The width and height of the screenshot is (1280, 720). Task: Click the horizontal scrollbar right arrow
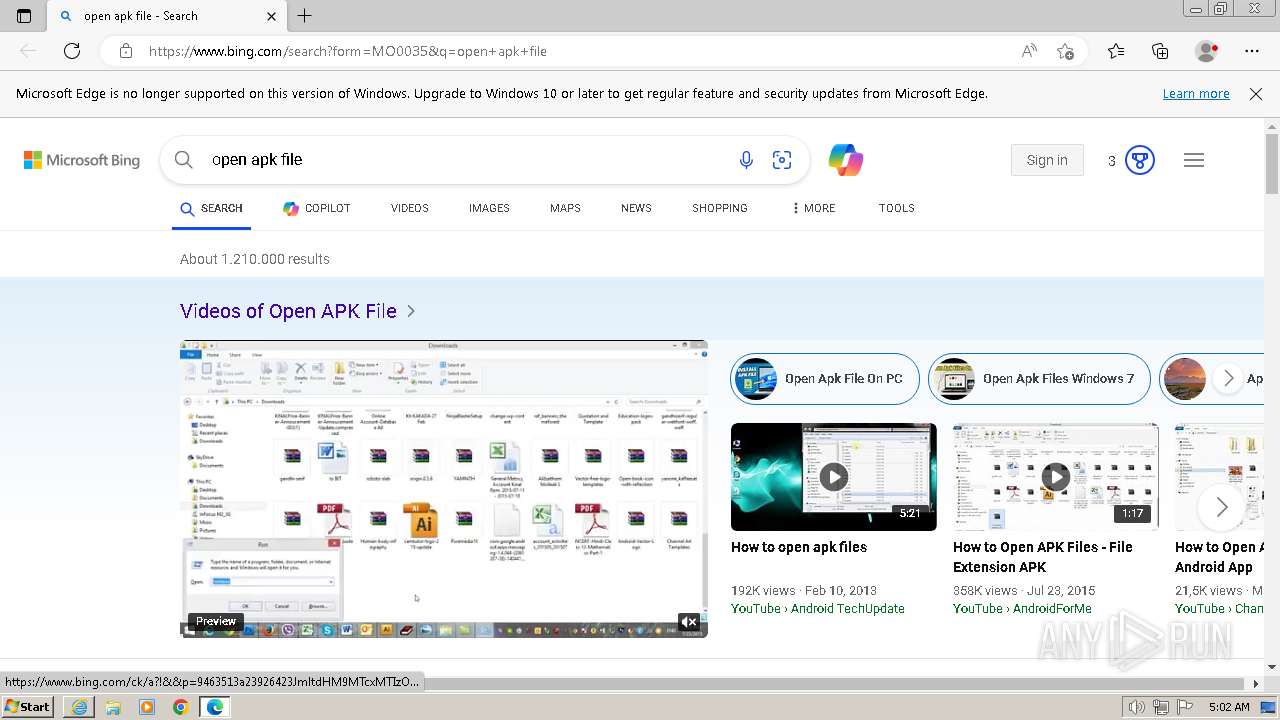click(x=1256, y=684)
